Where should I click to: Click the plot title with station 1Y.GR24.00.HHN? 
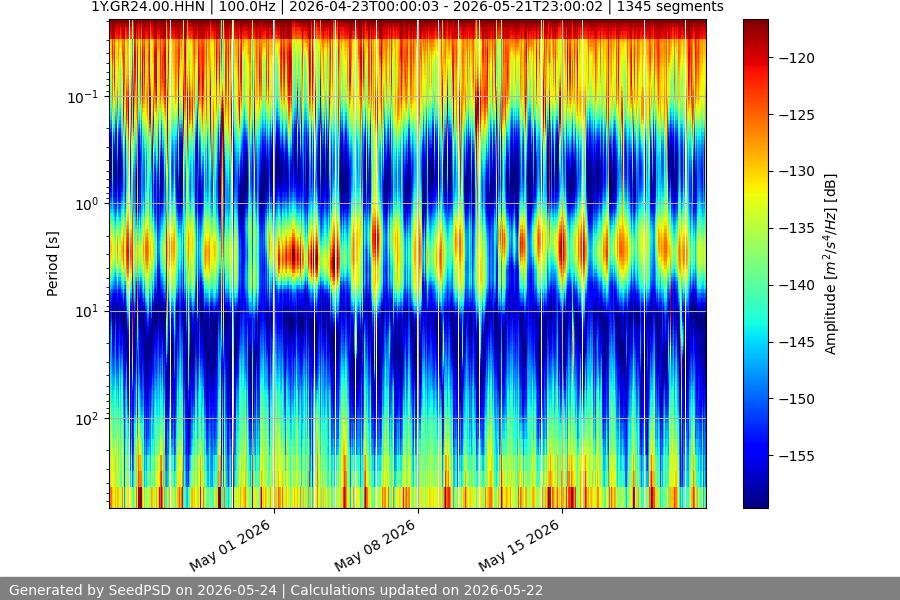[408, 7]
